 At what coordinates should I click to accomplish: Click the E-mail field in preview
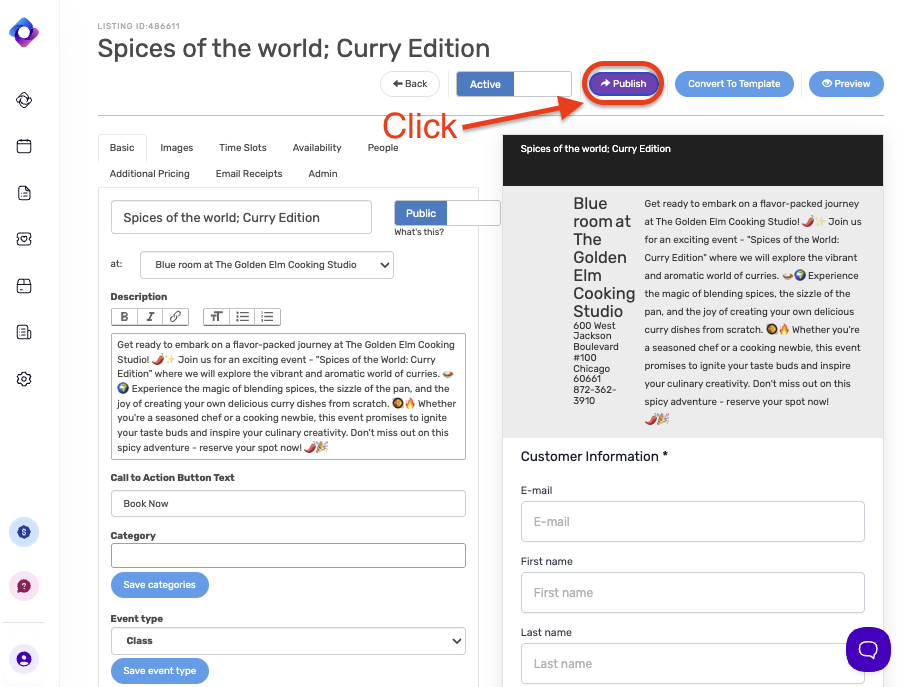coord(693,522)
